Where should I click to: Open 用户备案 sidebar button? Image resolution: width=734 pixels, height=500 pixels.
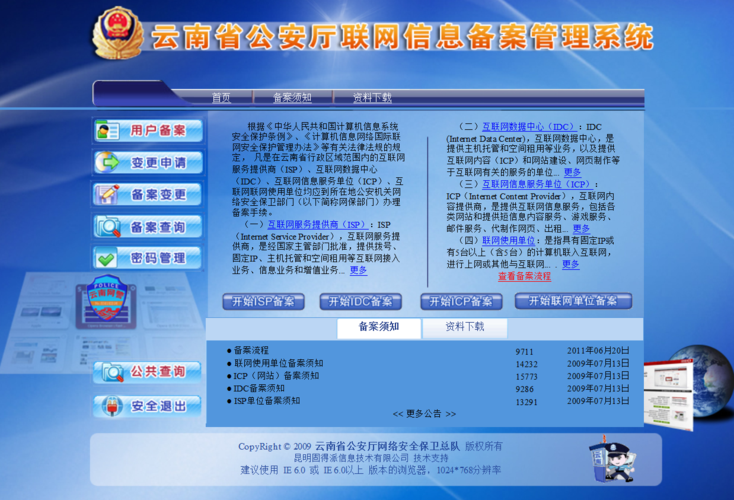(148, 131)
